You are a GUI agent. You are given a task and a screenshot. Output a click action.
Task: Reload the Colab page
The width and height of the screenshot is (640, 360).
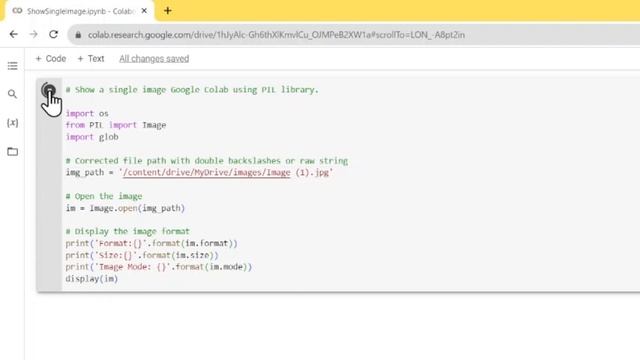tap(53, 35)
